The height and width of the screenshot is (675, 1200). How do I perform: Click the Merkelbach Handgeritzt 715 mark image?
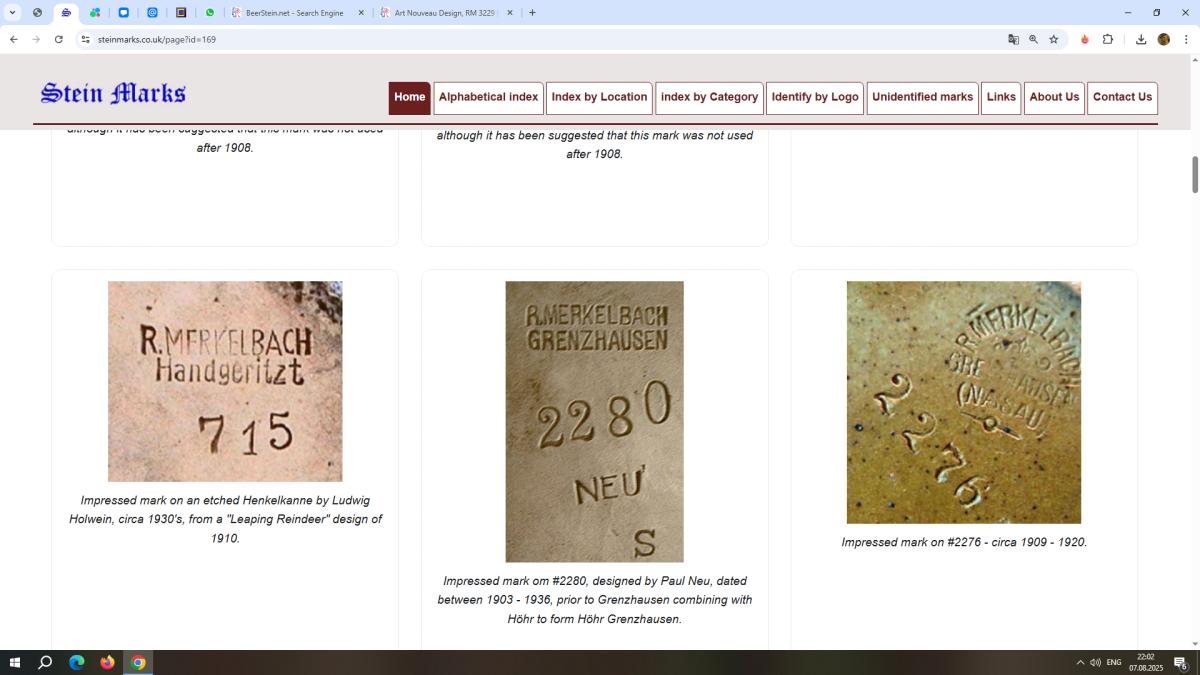(225, 381)
